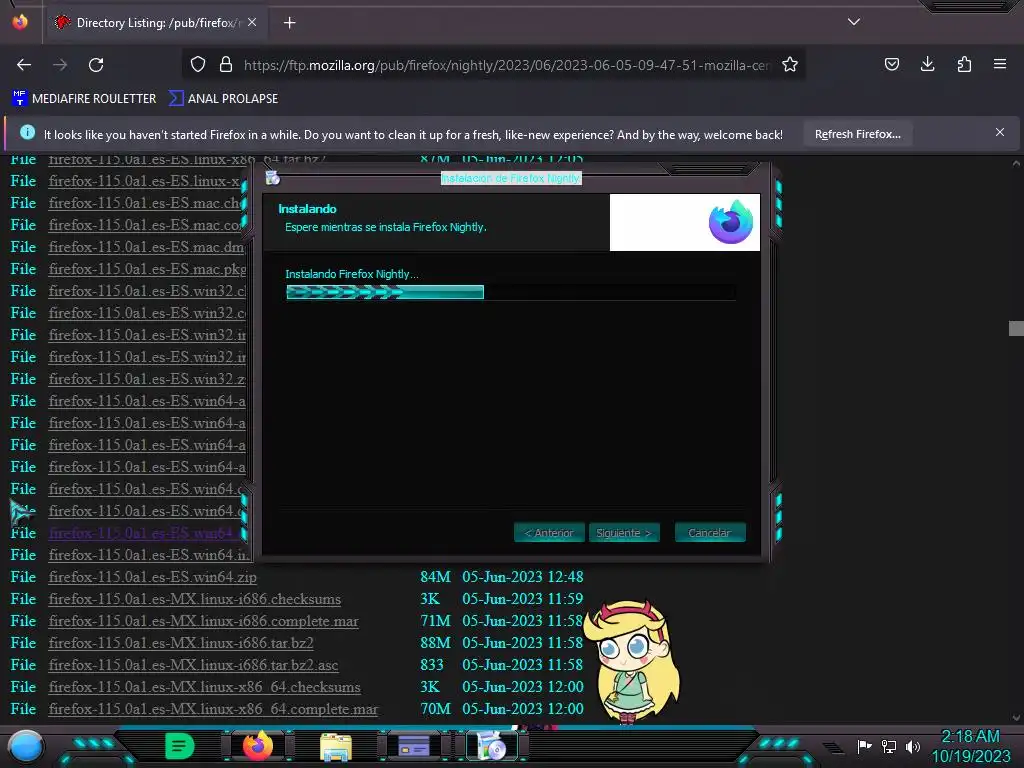Open es-MX.linux-i686.tar.bz2 link
This screenshot has height=768, width=1024.
click(181, 643)
